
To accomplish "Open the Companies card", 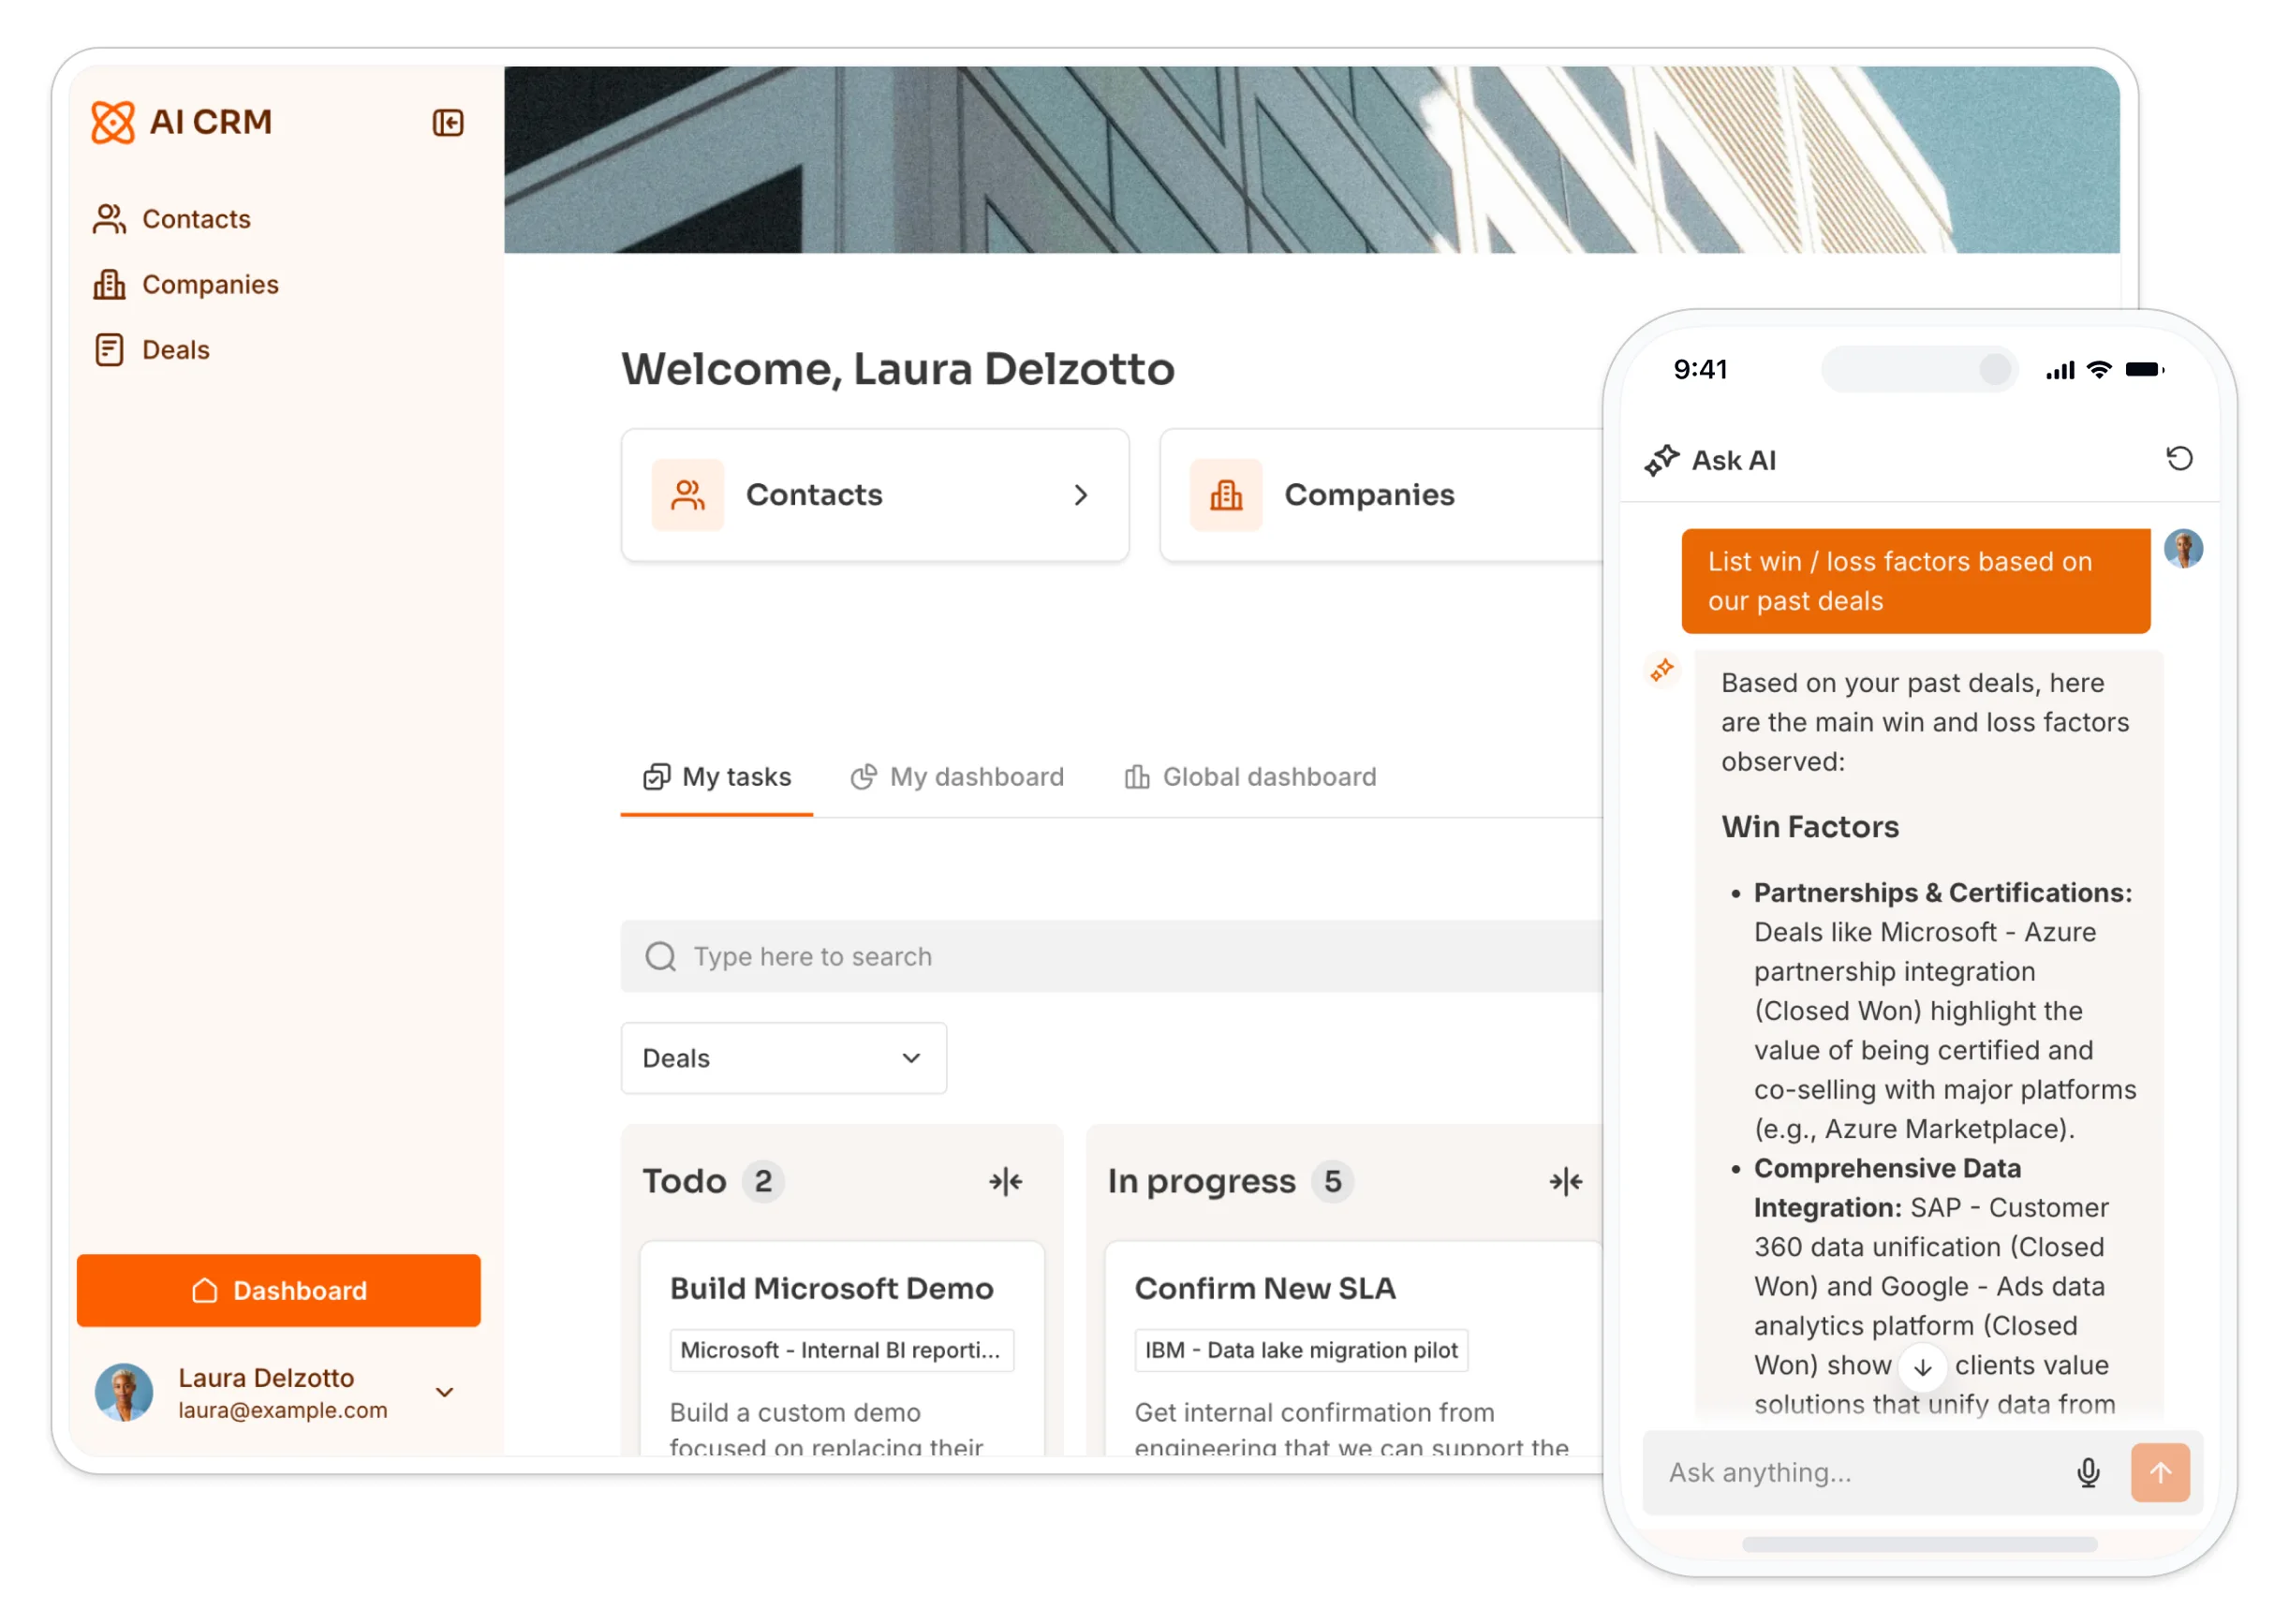I will (1370, 495).
